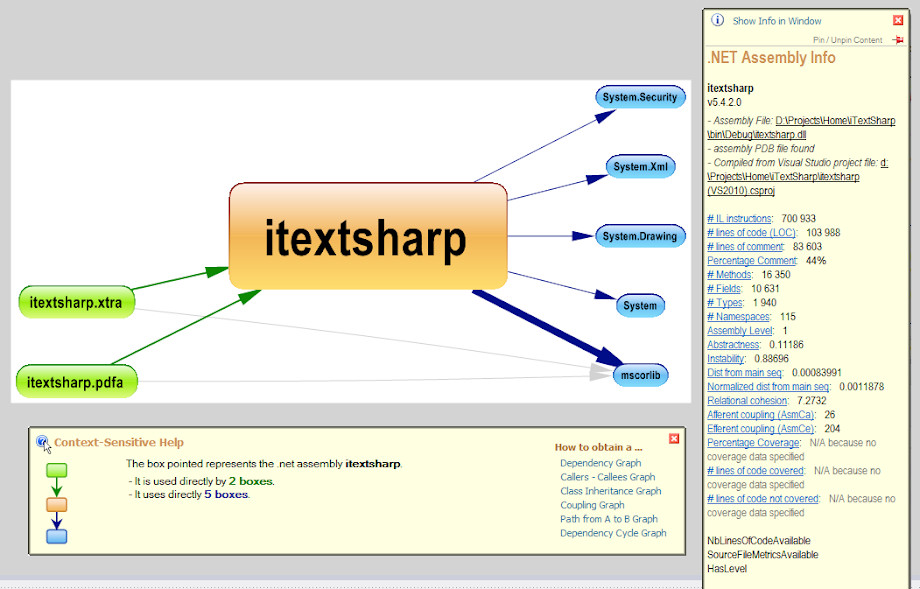Viewport: 920px width, 589px height.
Task: Click '5 boxes' in help text
Action: pyautogui.click(x=226, y=495)
